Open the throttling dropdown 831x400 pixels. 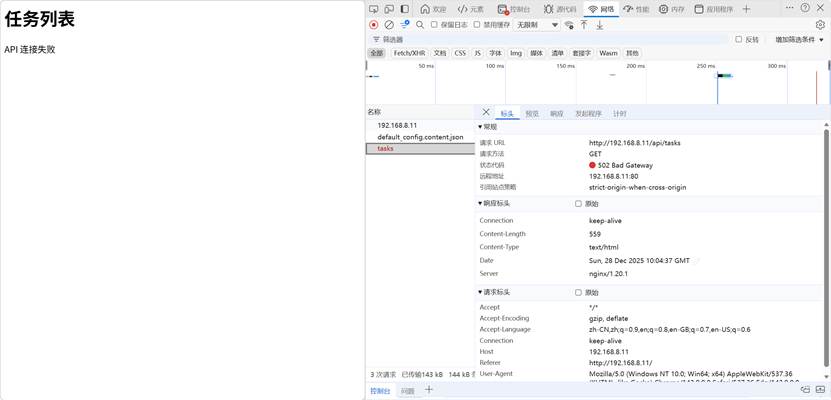[x=537, y=25]
